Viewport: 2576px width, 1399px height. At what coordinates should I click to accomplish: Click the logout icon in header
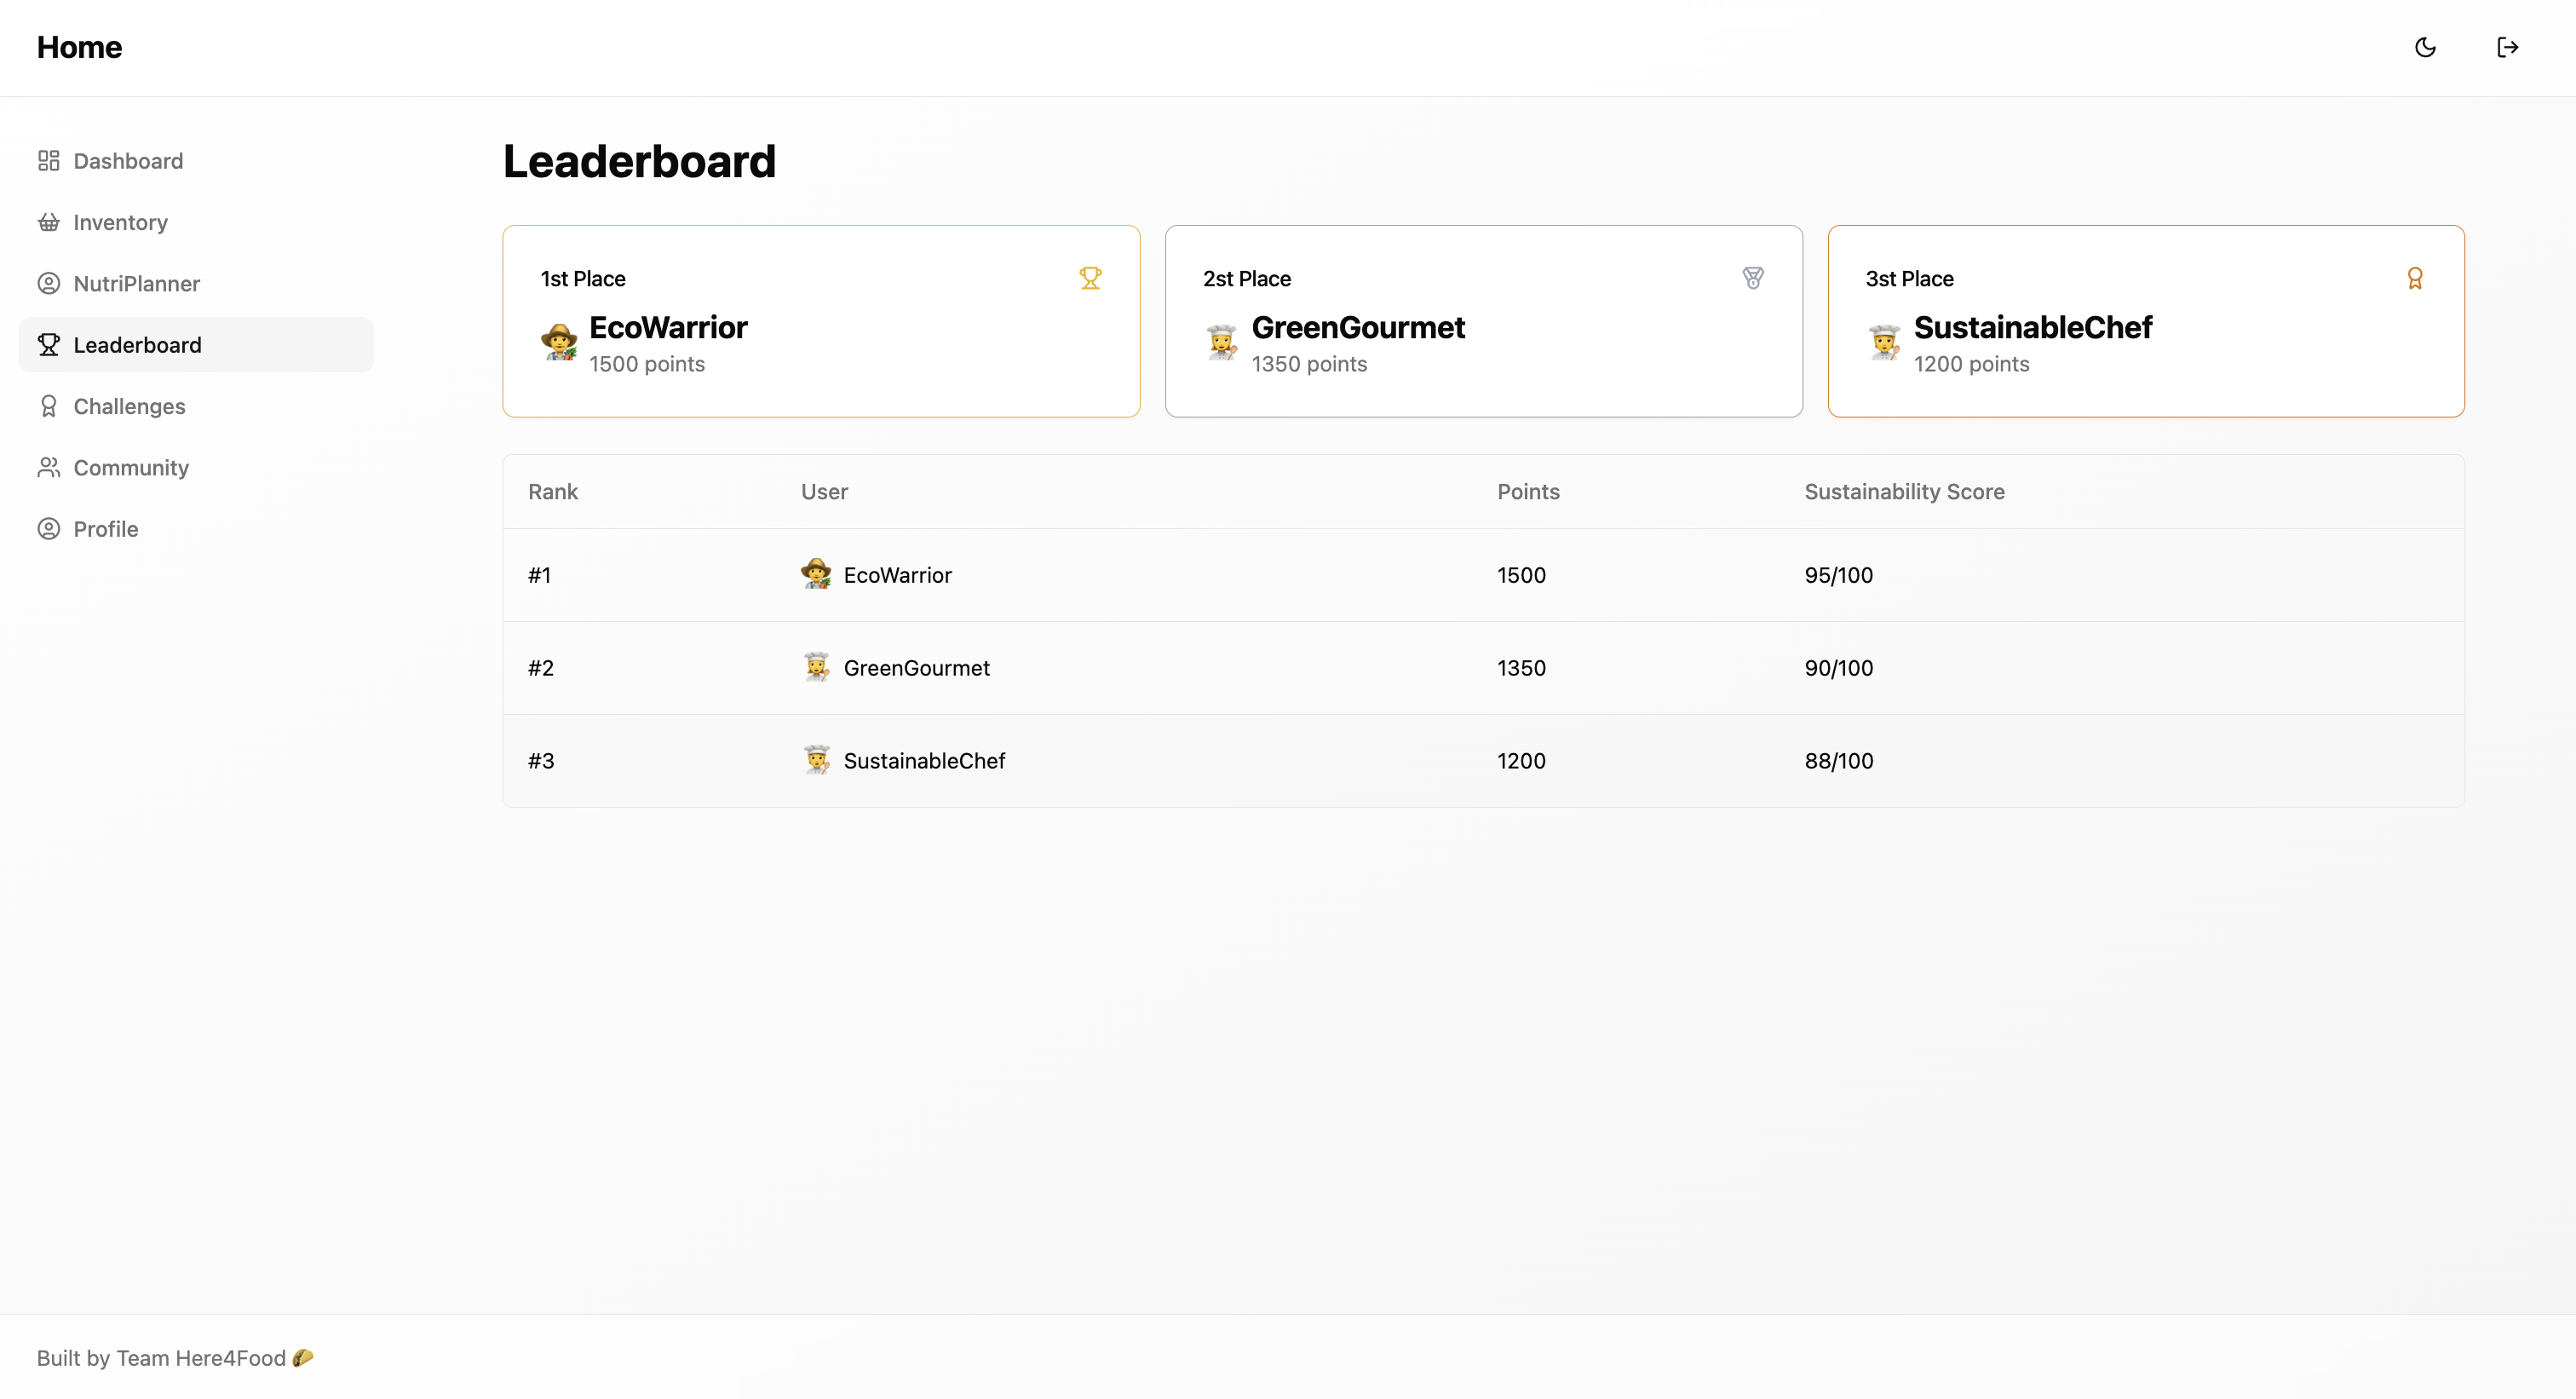tap(2507, 47)
